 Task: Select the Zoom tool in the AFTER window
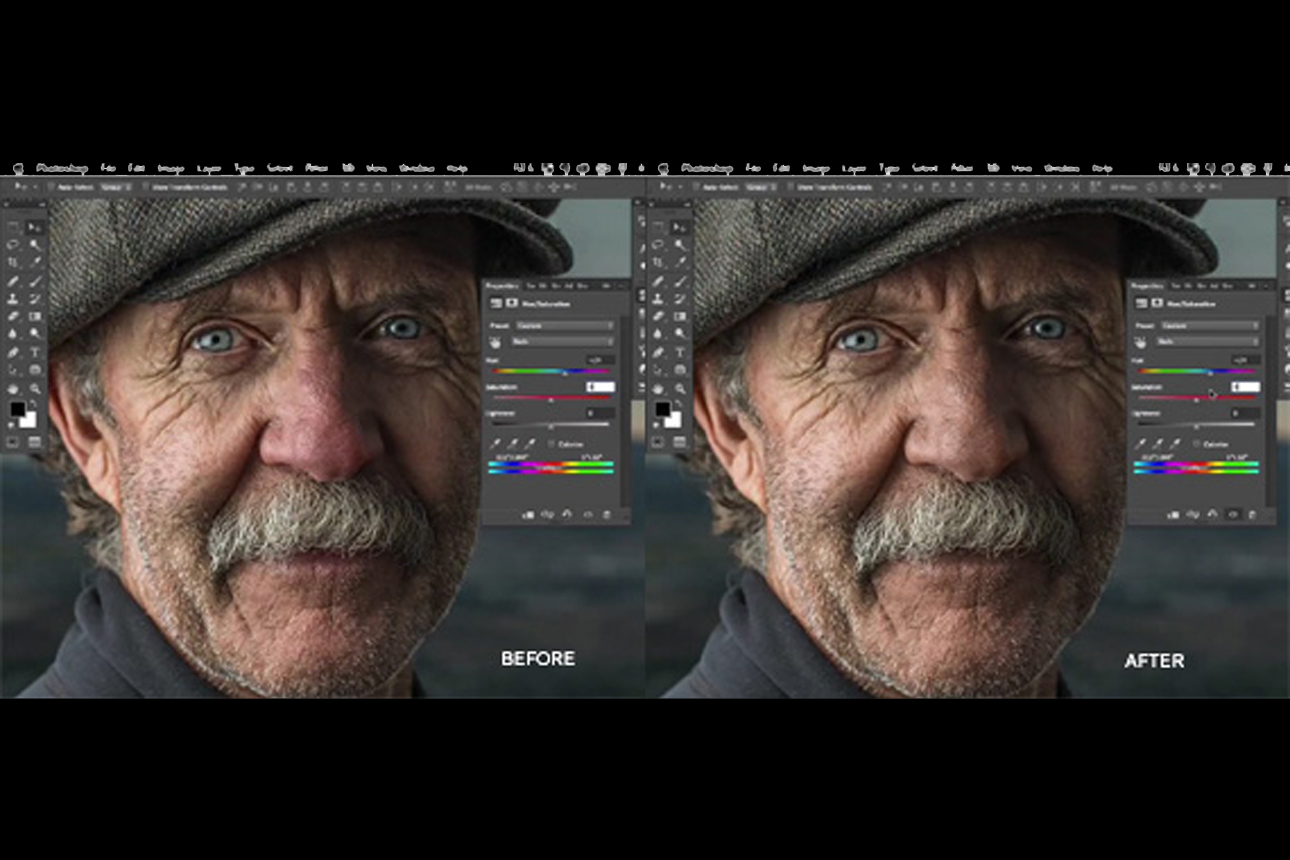click(x=680, y=389)
